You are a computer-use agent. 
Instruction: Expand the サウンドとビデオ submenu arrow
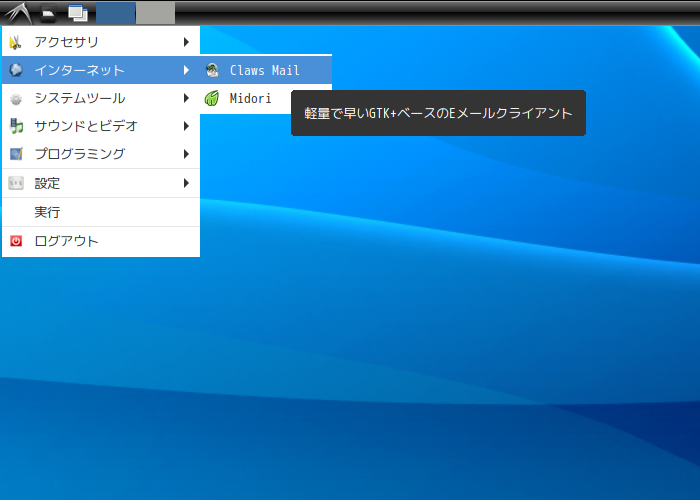point(187,126)
